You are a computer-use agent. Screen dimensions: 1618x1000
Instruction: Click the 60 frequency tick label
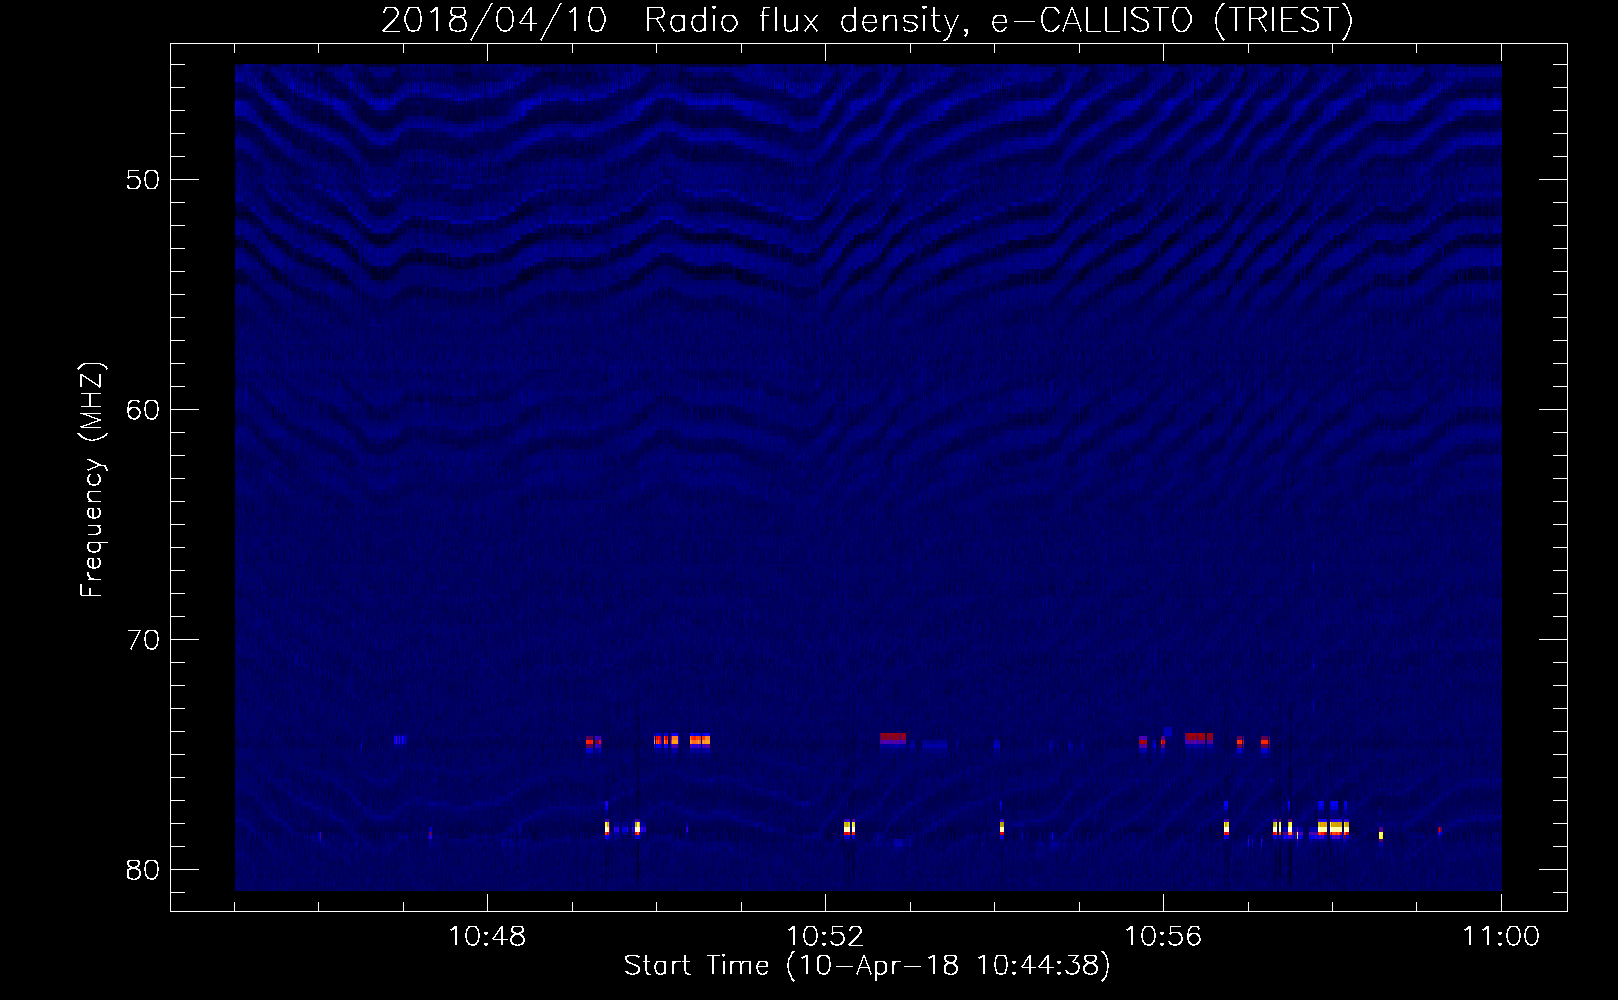pyautogui.click(x=143, y=410)
